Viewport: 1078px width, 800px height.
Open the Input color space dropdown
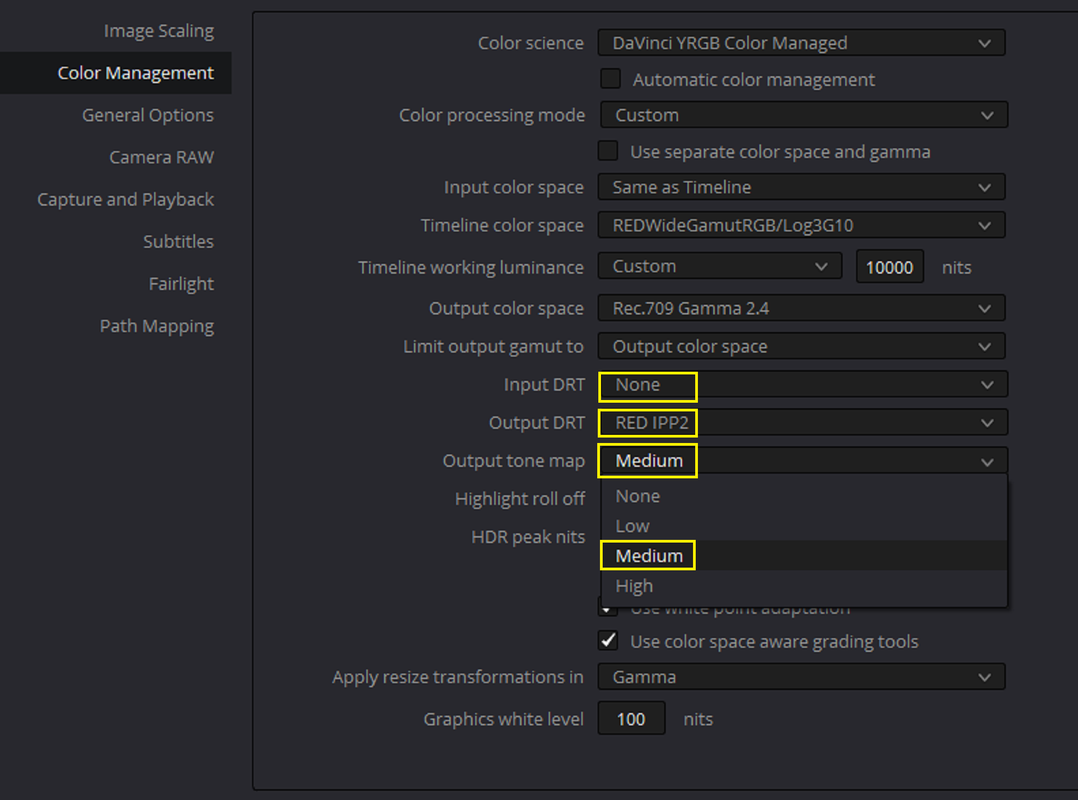tap(802, 187)
